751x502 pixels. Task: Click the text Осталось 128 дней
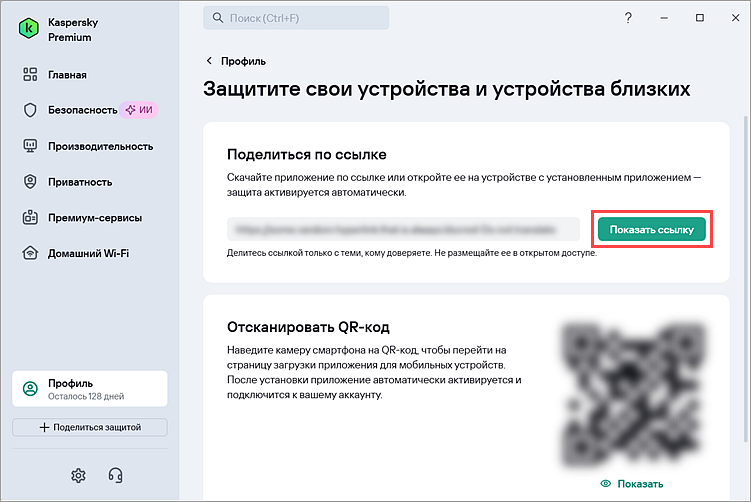pos(86,397)
